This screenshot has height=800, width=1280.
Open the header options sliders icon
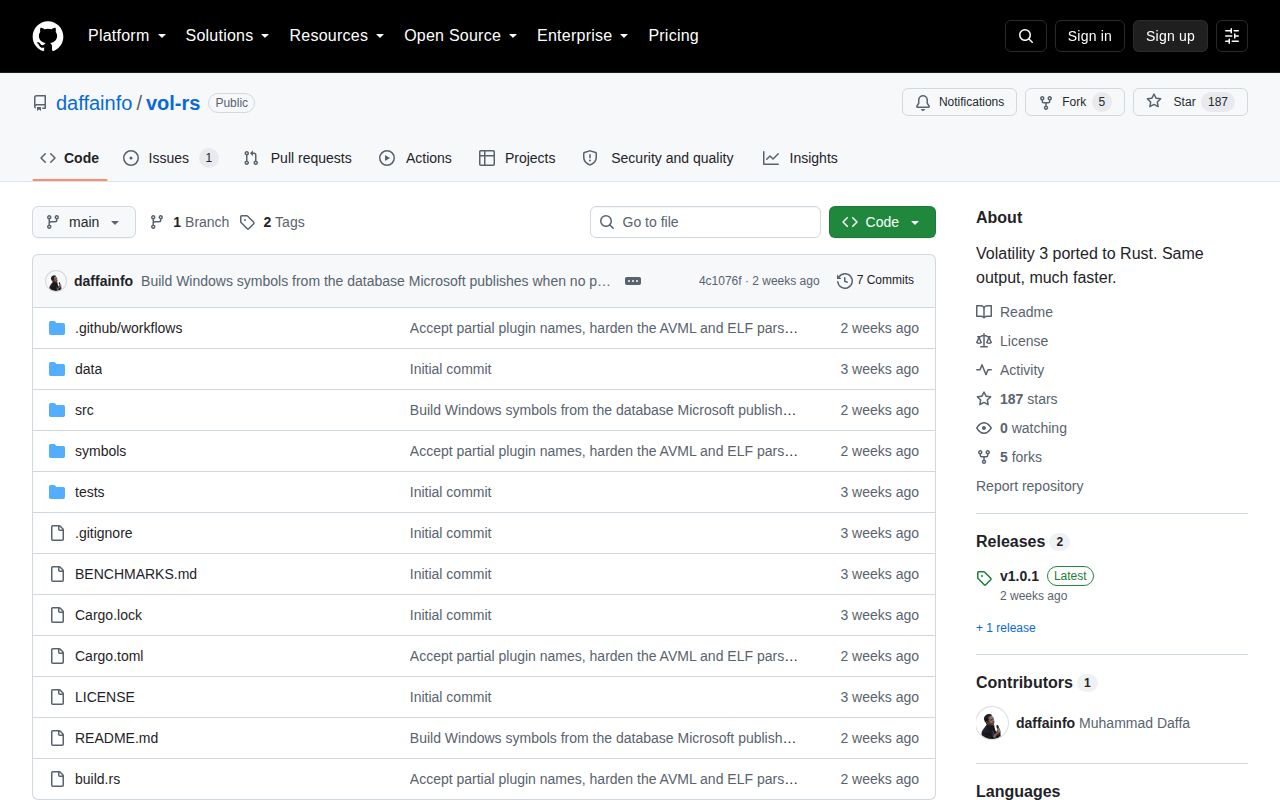[1232, 36]
